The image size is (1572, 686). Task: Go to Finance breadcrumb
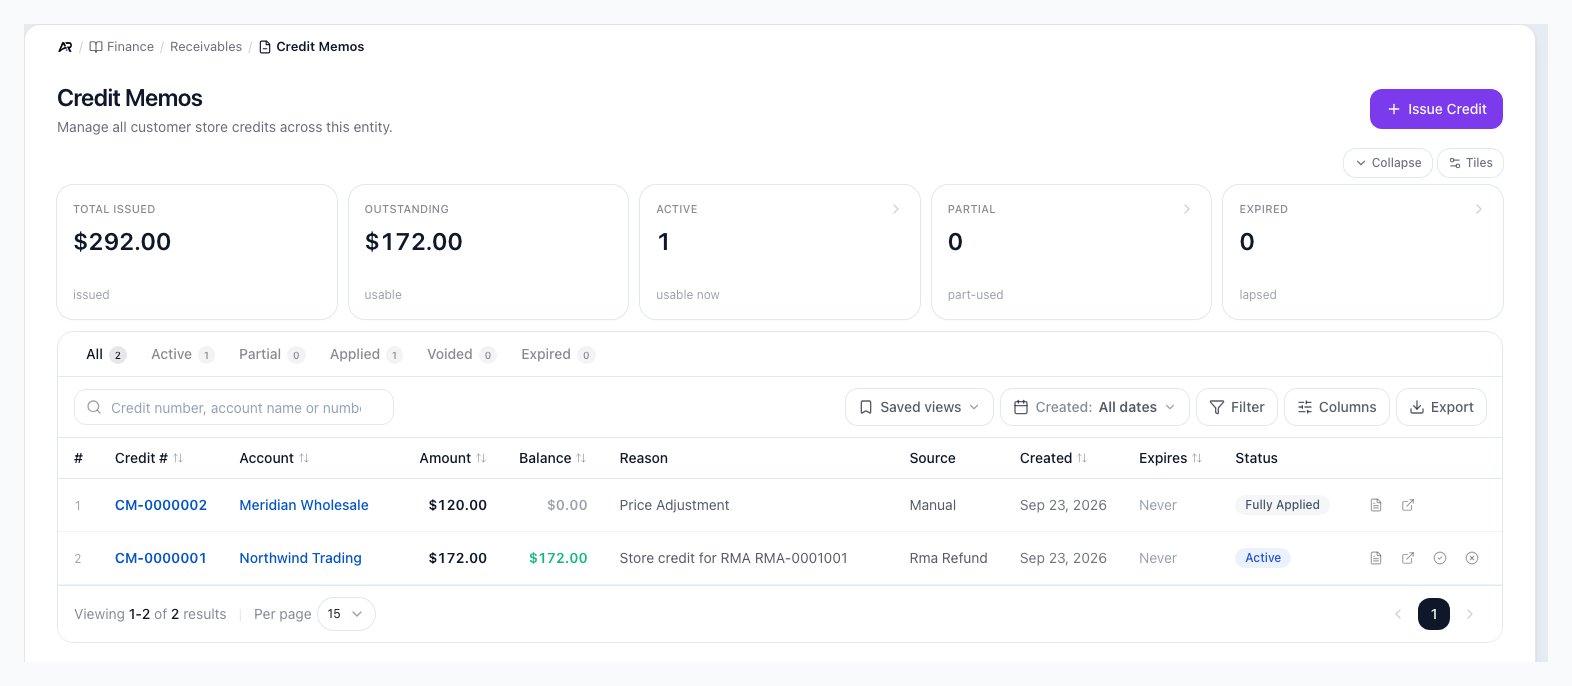[122, 47]
